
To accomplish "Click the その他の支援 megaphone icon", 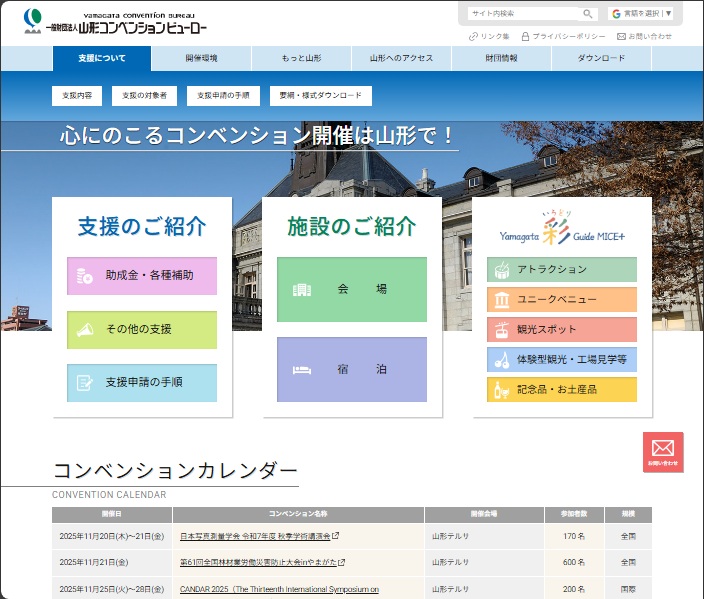I will [x=85, y=330].
